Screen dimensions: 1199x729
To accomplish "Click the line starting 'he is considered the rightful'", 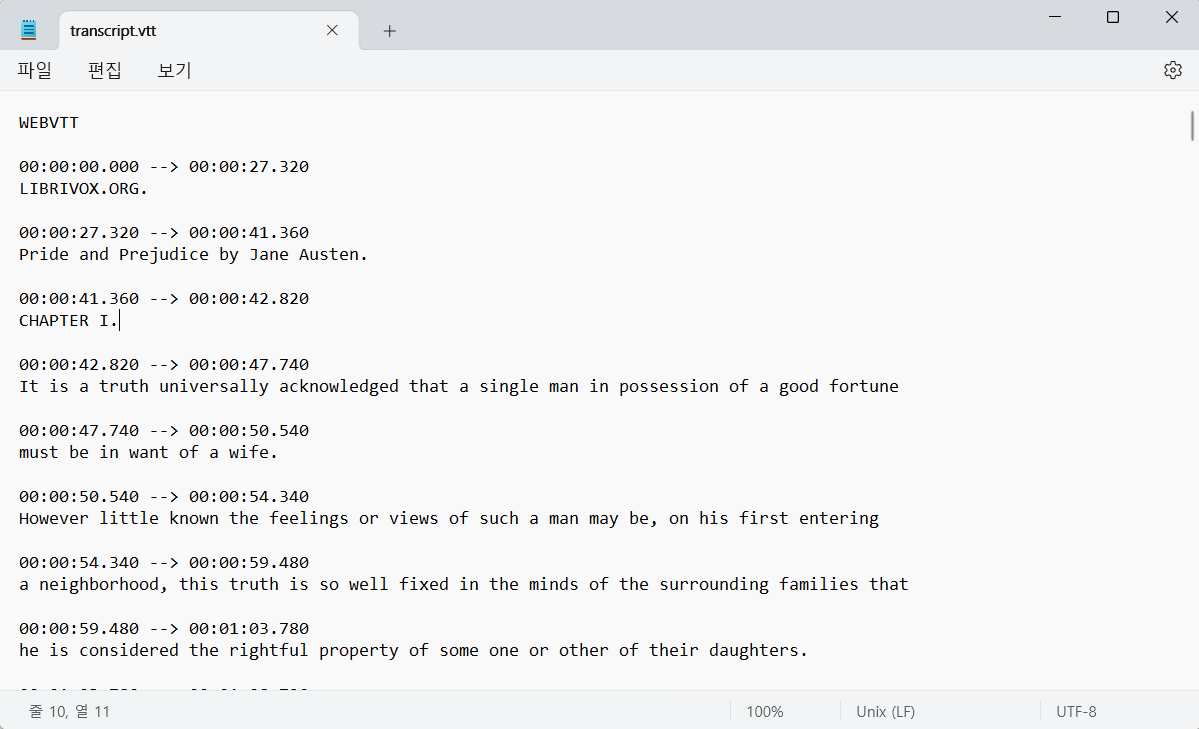I will point(414,650).
